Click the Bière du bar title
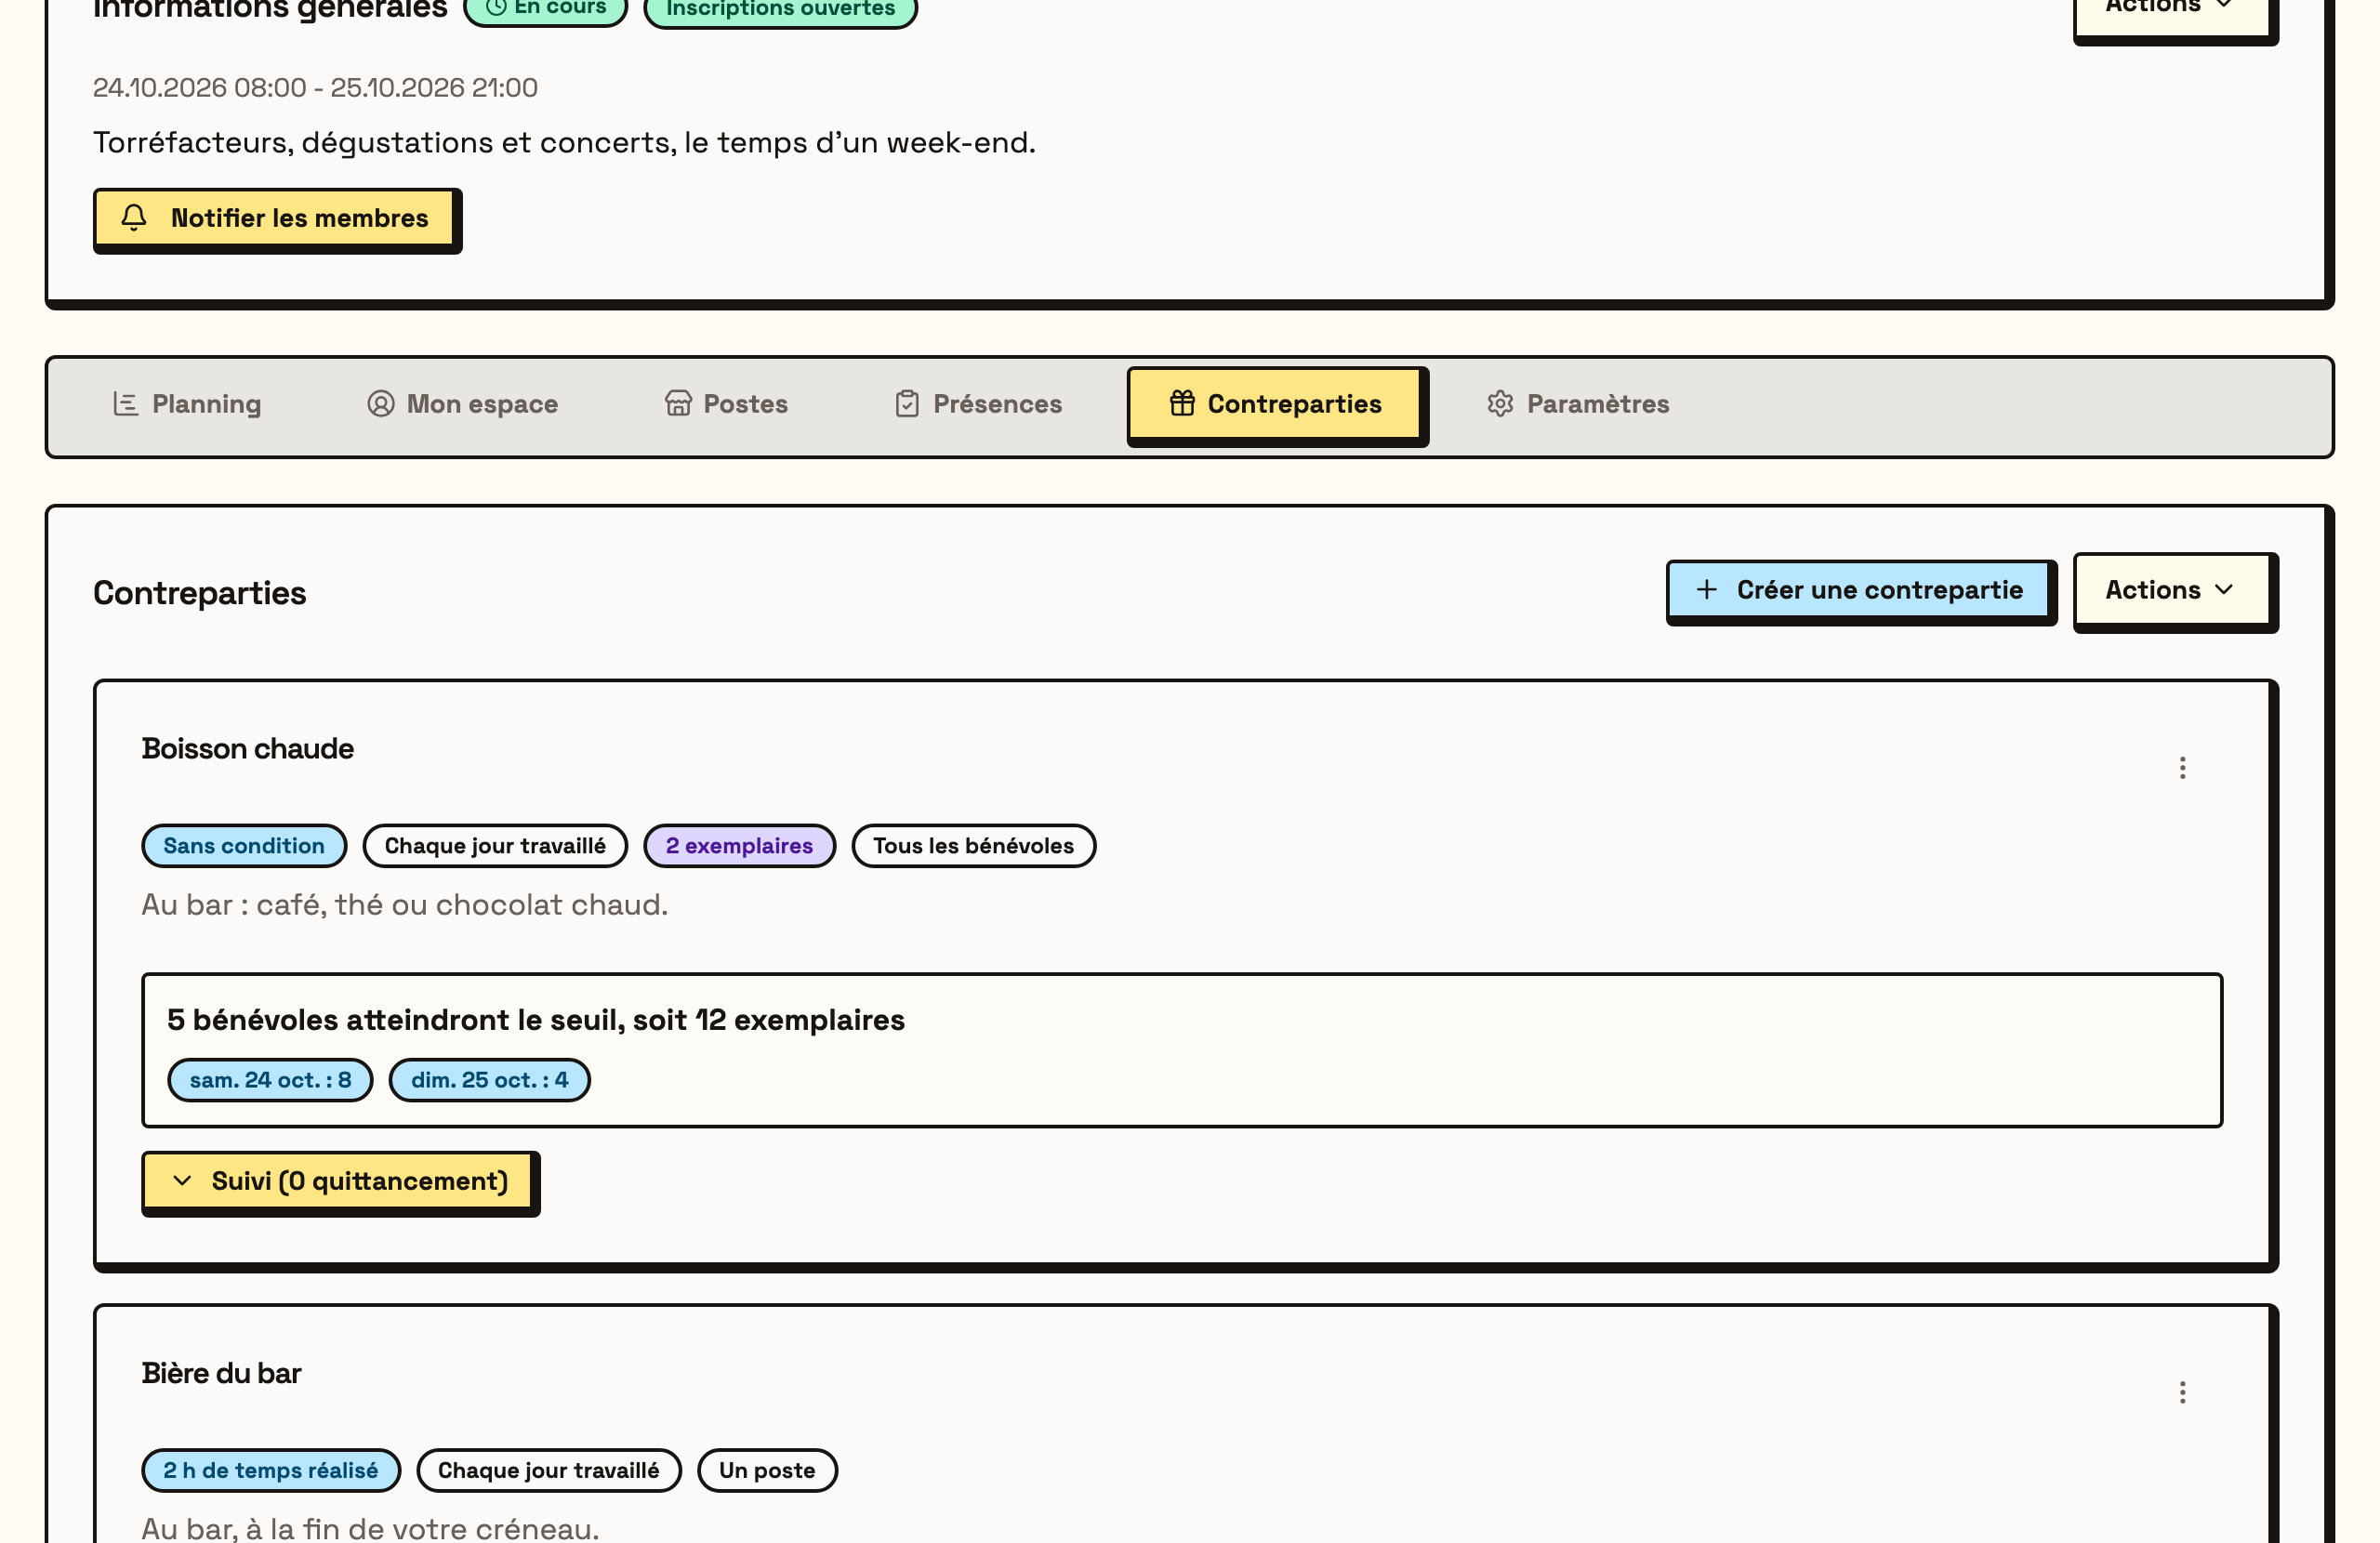Screen dimensions: 2380x1543 pyautogui.click(x=221, y=1373)
